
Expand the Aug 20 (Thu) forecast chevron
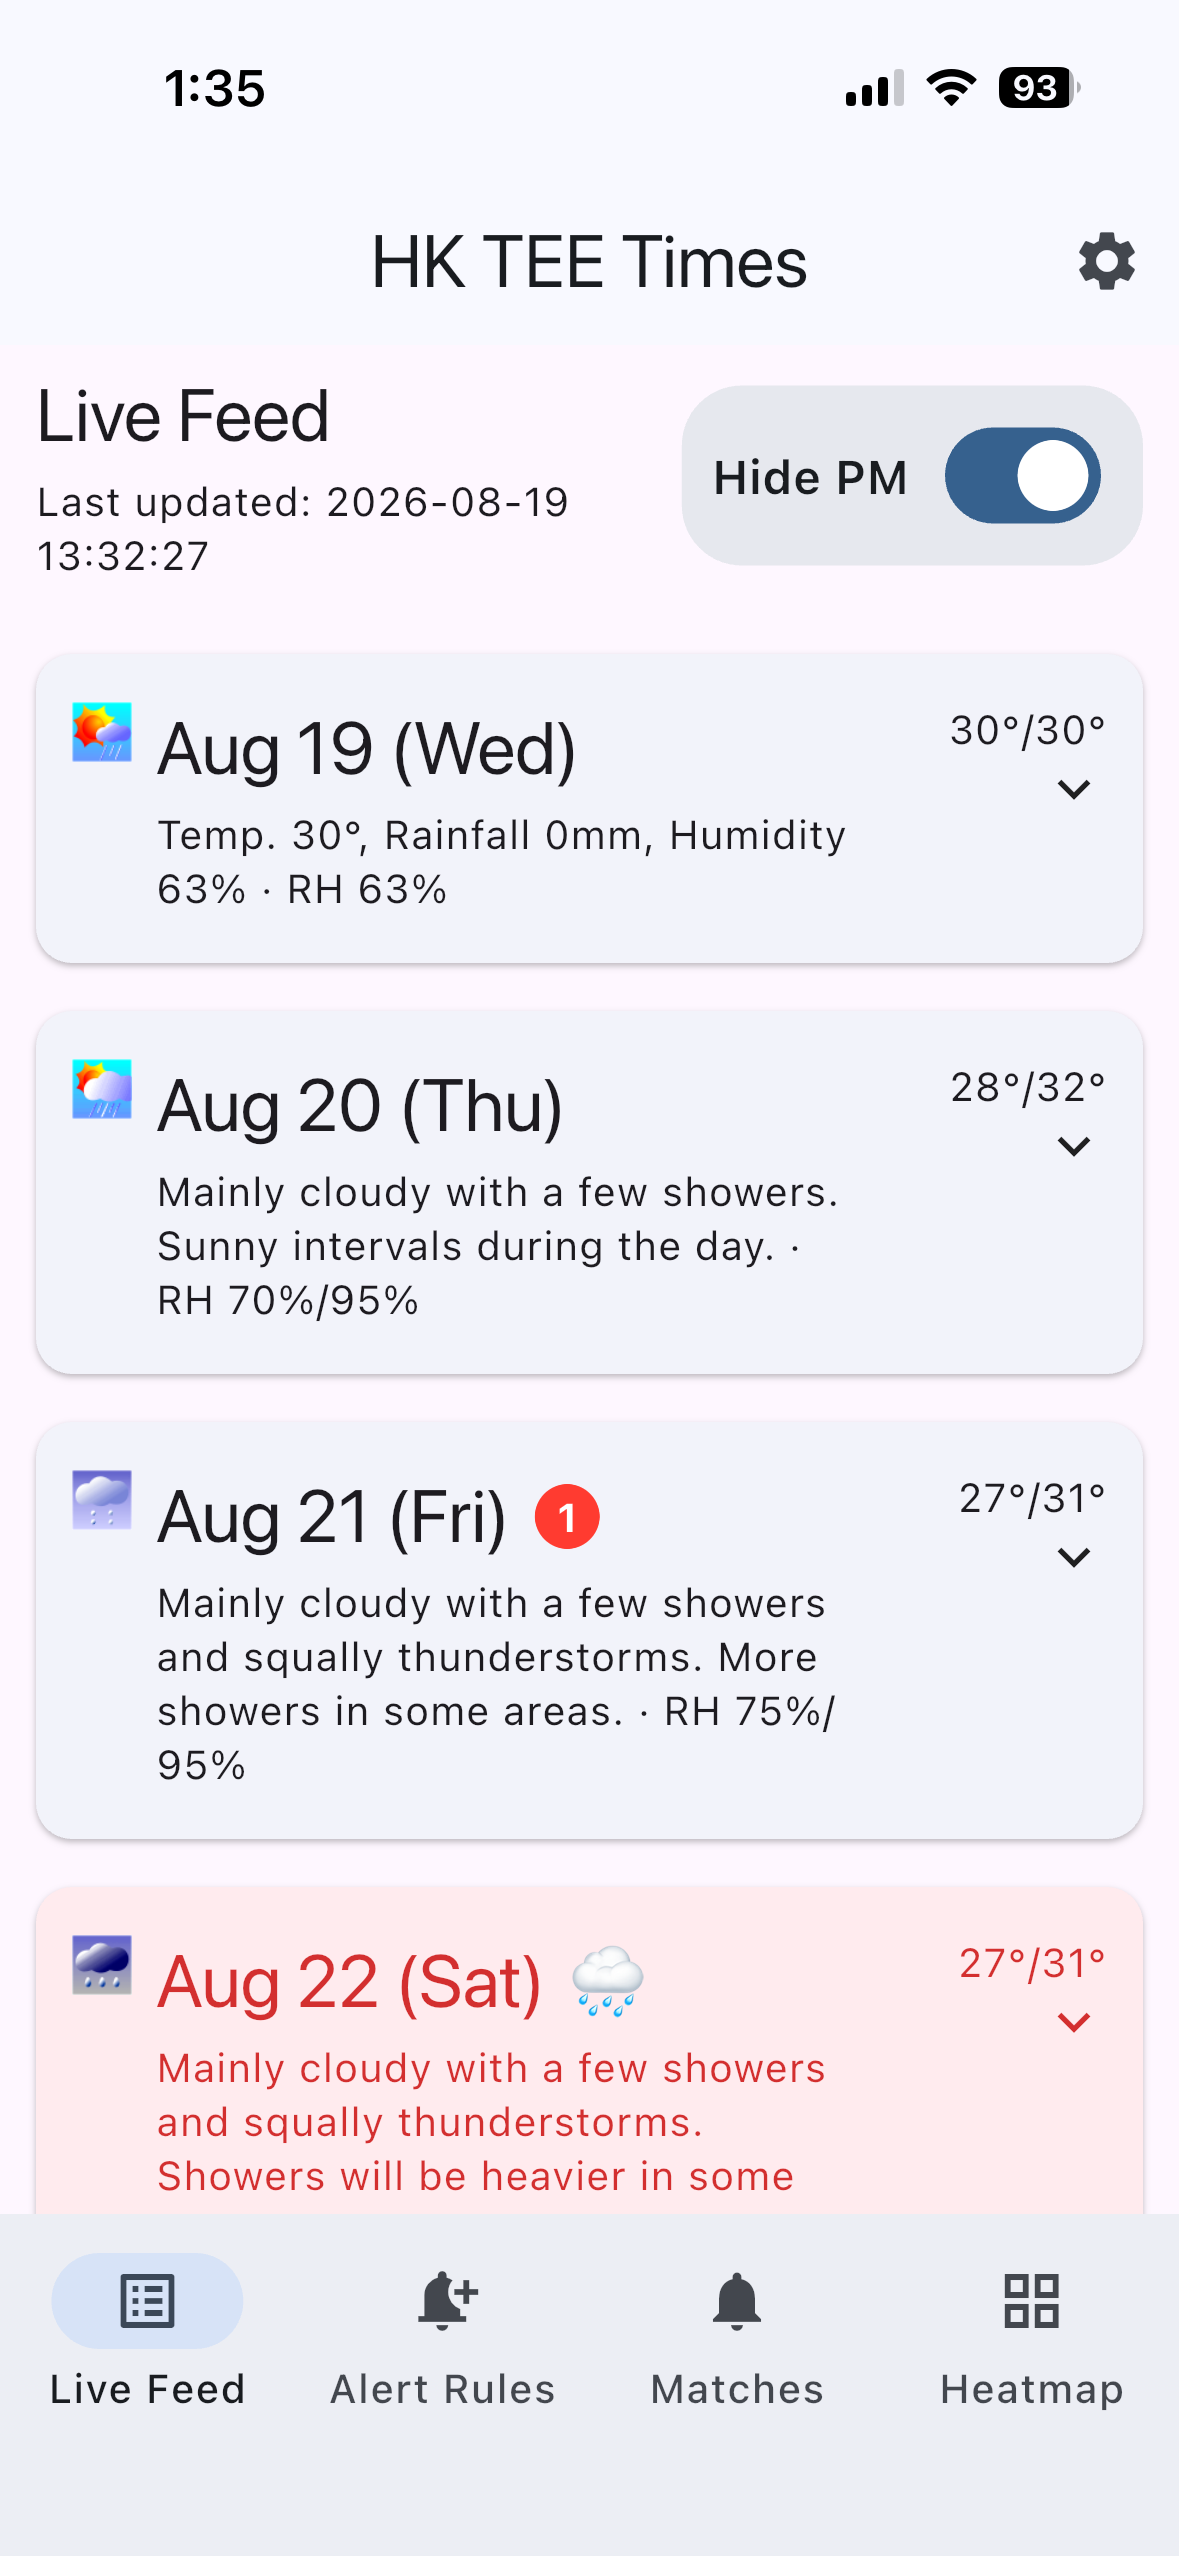(x=1073, y=1147)
